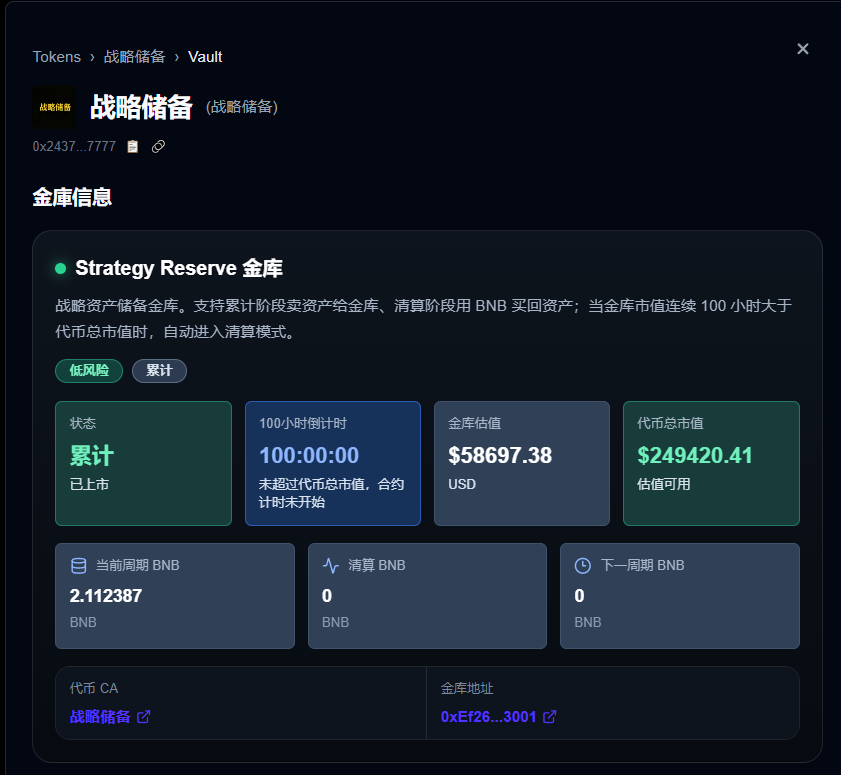This screenshot has width=841, height=775.
Task: Click the 状态 累计 status card
Action: (x=143, y=463)
